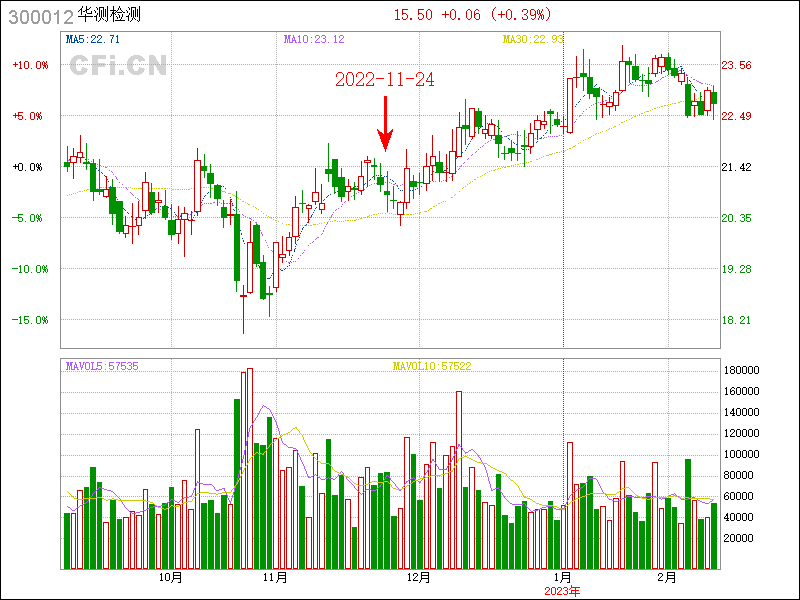Click the 100000 volume axis value
Screen dimensions: 800x600
tap(742, 454)
